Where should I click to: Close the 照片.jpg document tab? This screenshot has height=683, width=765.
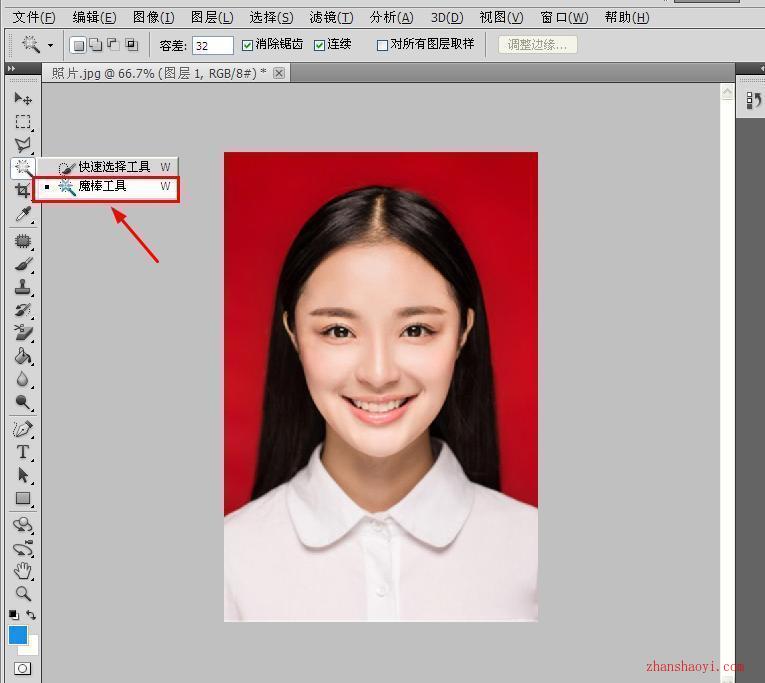click(x=279, y=73)
